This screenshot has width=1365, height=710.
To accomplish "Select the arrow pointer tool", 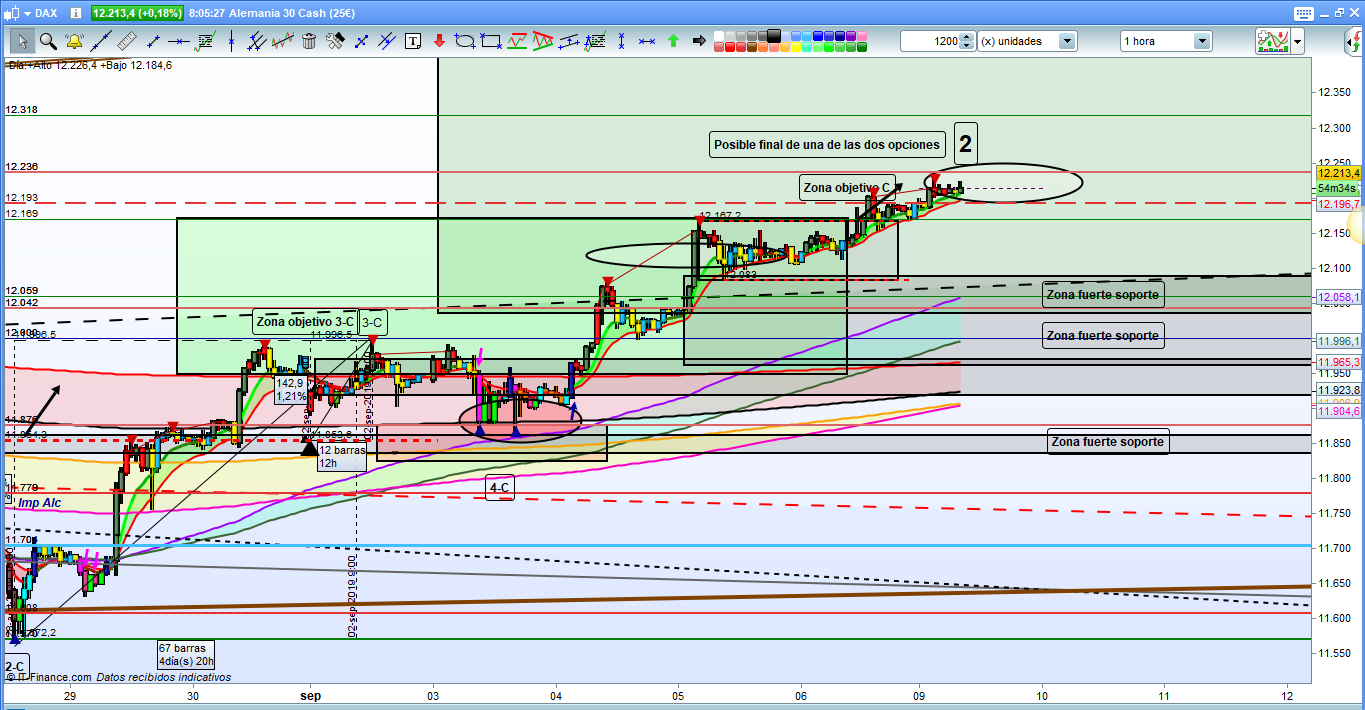I will [21, 41].
